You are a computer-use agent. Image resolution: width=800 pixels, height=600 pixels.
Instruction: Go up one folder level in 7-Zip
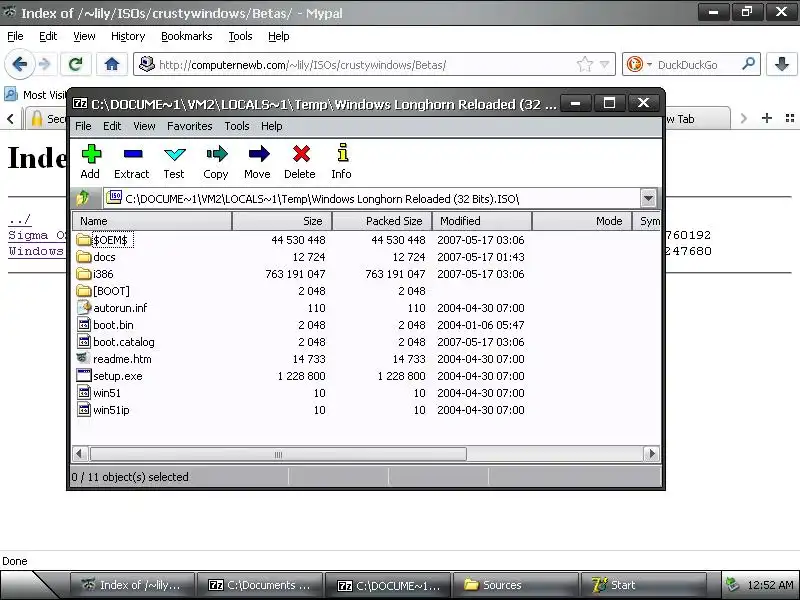(83, 198)
